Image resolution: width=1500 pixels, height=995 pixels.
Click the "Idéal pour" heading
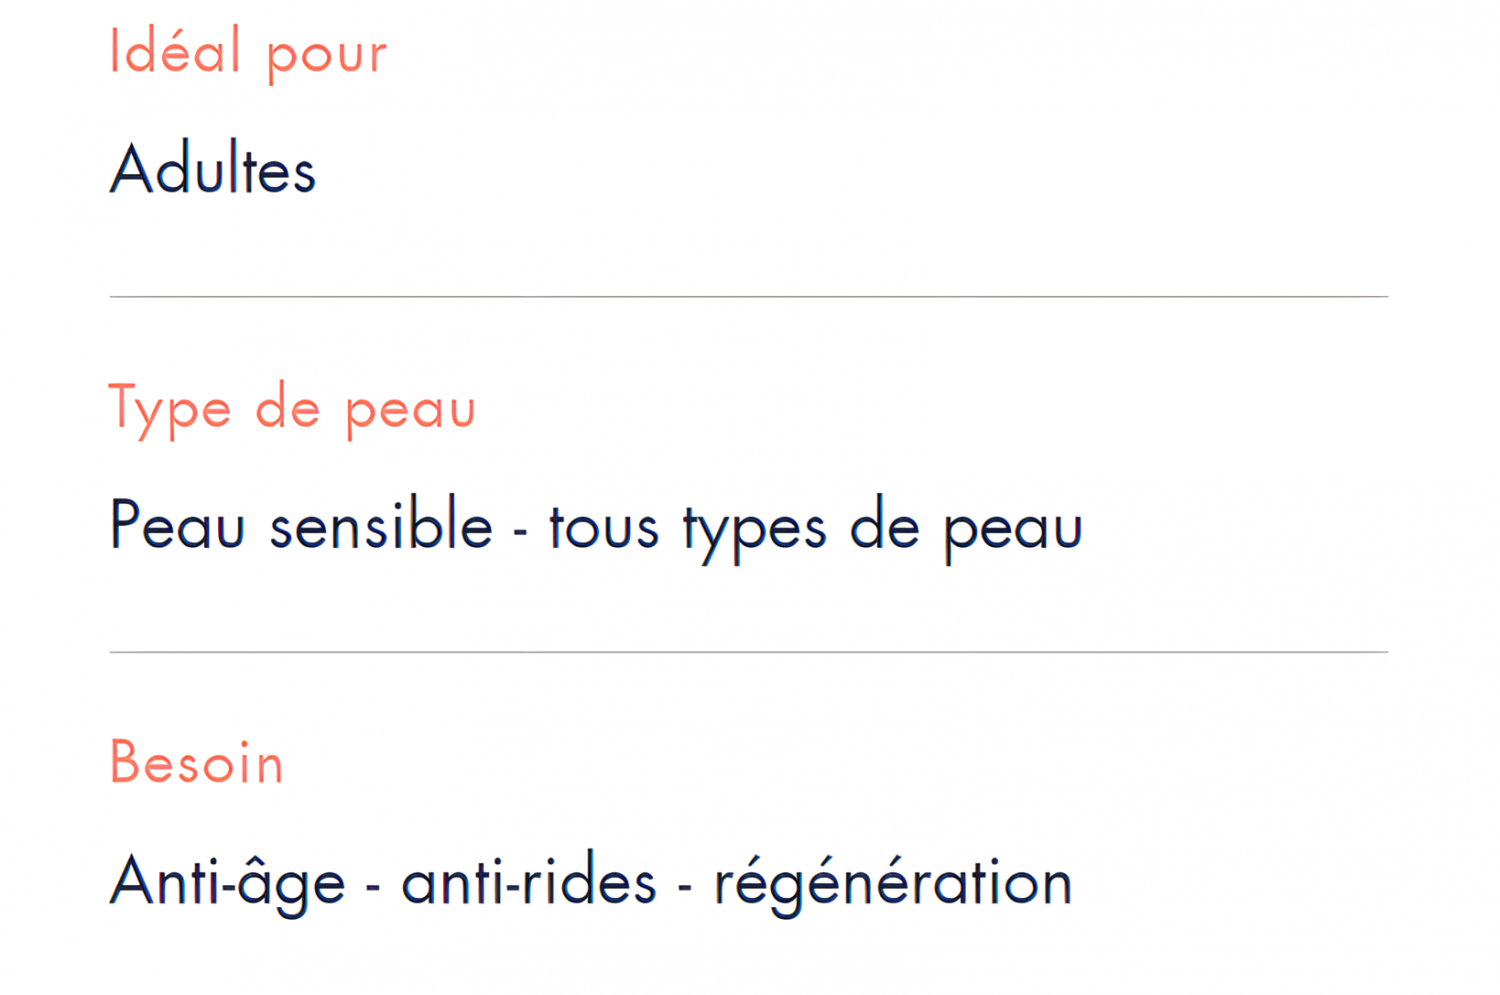pyautogui.click(x=248, y=54)
